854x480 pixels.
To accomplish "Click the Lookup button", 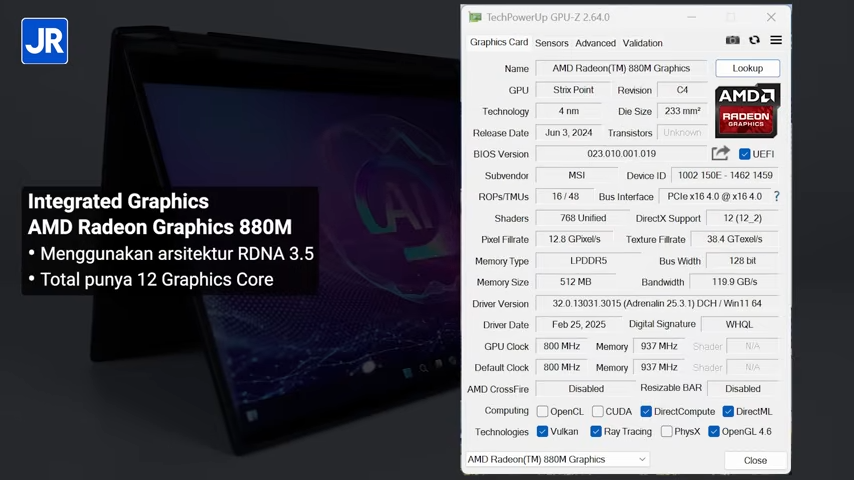I will coord(747,68).
